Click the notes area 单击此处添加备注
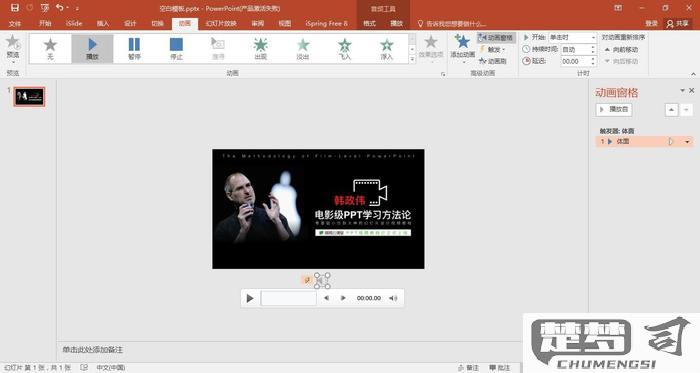This screenshot has height=373, width=700. point(92,350)
